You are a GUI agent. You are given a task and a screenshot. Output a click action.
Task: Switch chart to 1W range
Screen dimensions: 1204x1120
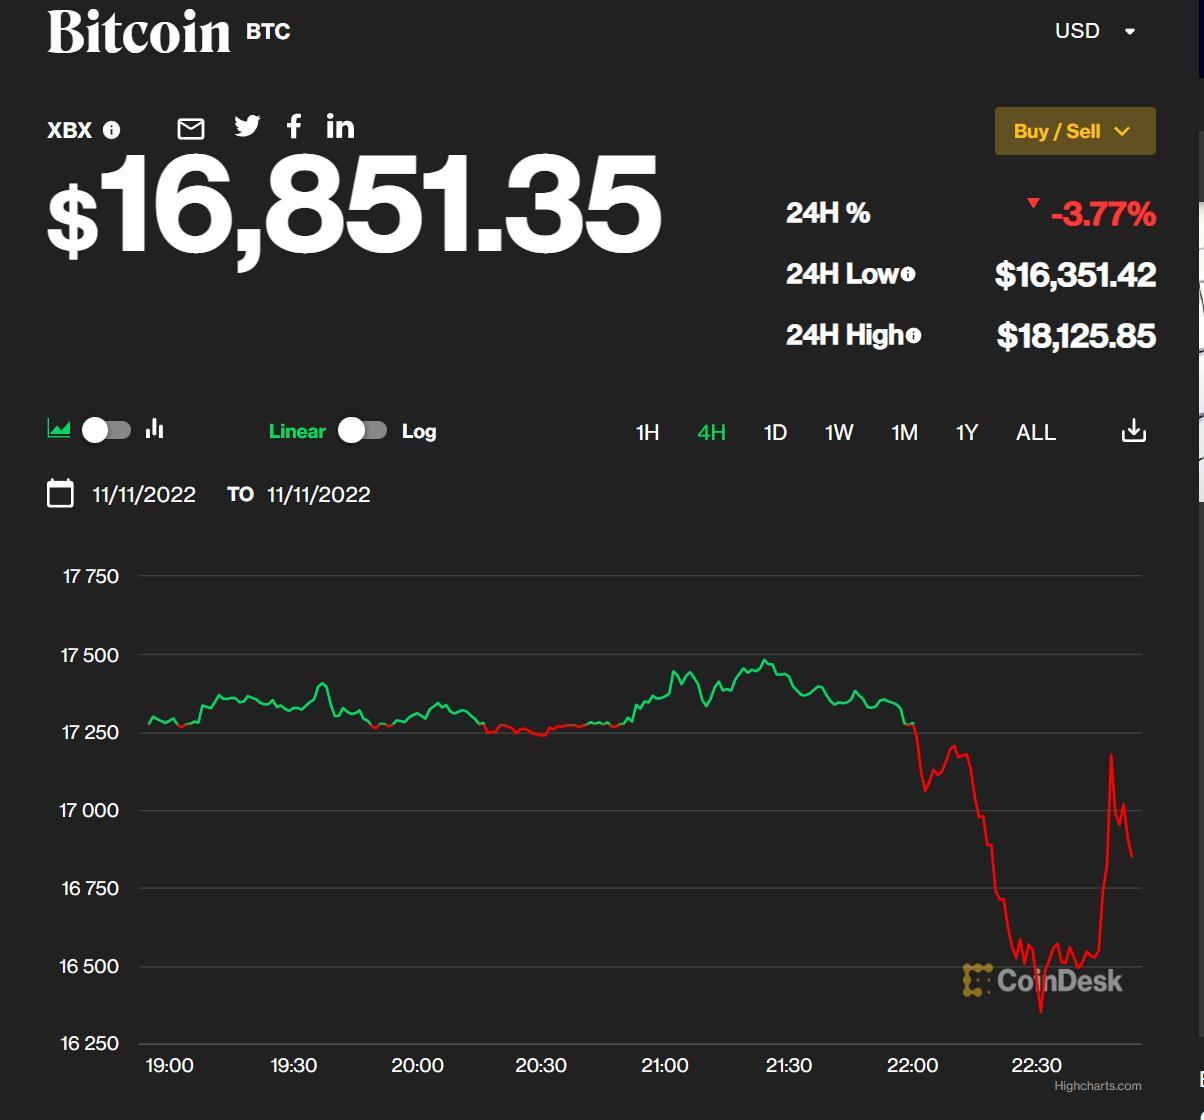tap(839, 432)
